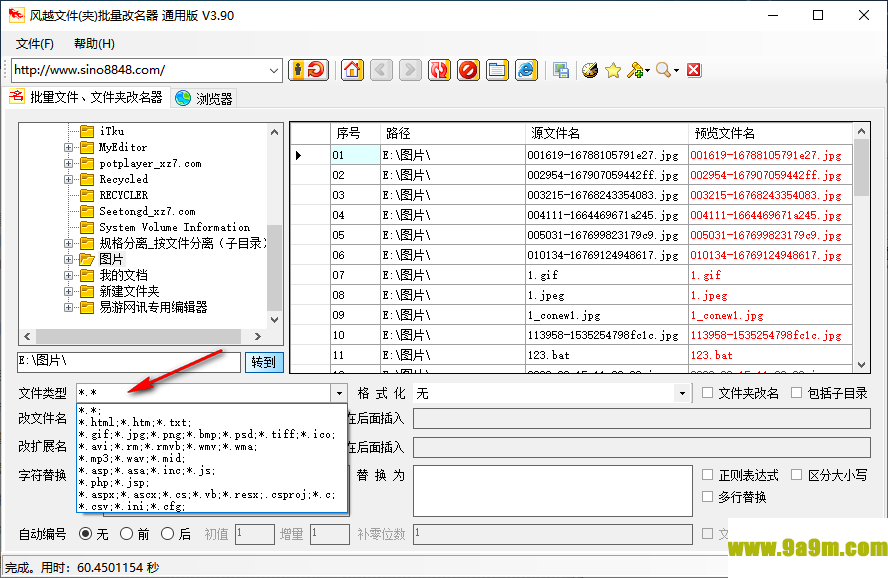
Task: Click the row indicator arrow beside row 01
Action: 298,155
